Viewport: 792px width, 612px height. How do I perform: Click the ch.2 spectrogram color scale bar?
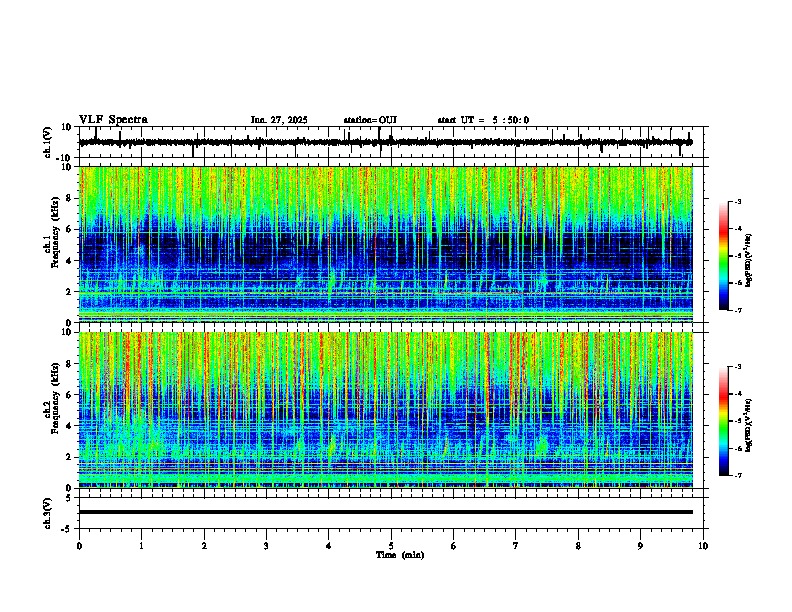click(x=724, y=421)
